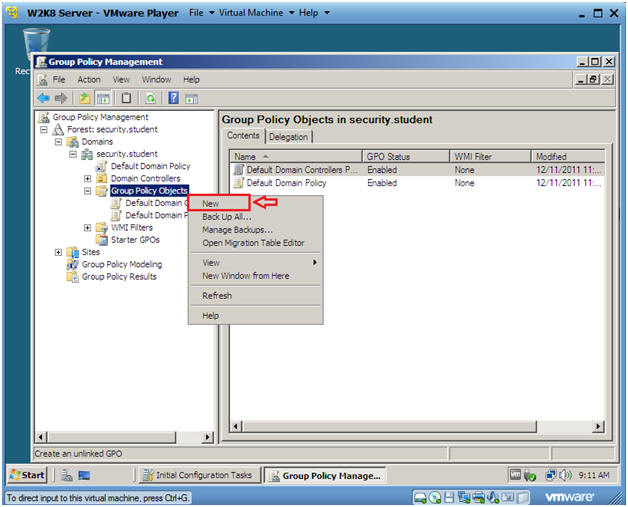Viewport: 628px width, 507px height.
Task: Click the Refresh toolbar icon
Action: tap(150, 98)
